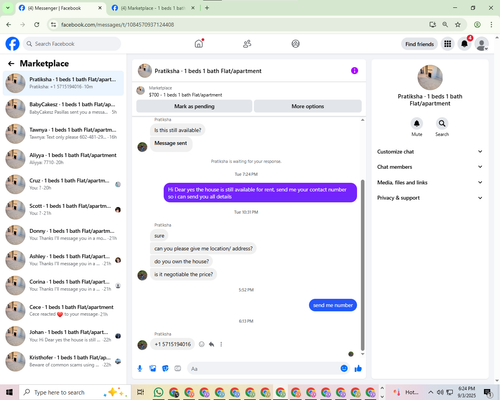Open the account profile avatar menu

[x=481, y=44]
